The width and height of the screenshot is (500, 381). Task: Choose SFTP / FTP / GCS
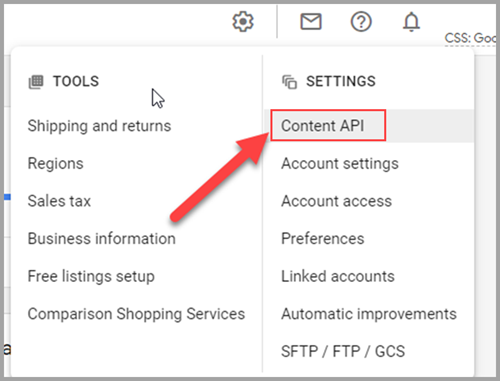point(343,351)
